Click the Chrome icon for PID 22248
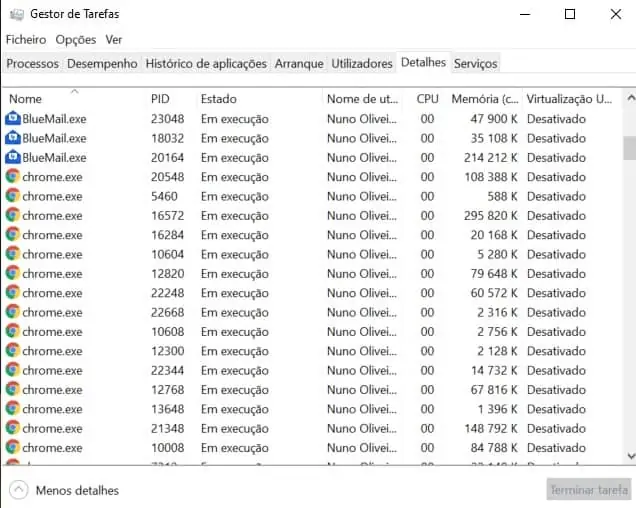This screenshot has width=636, height=508. [13, 293]
